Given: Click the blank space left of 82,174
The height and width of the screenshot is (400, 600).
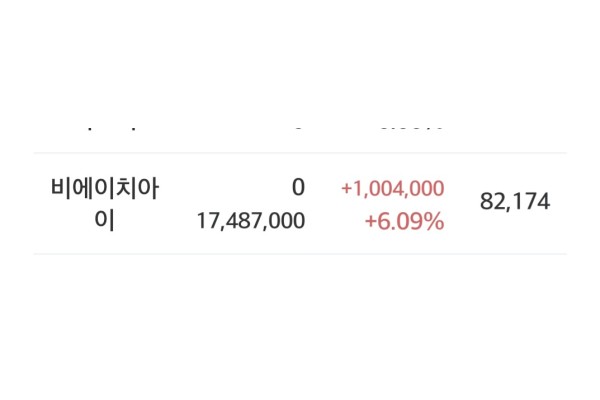Looking at the screenshot, I should [462, 202].
